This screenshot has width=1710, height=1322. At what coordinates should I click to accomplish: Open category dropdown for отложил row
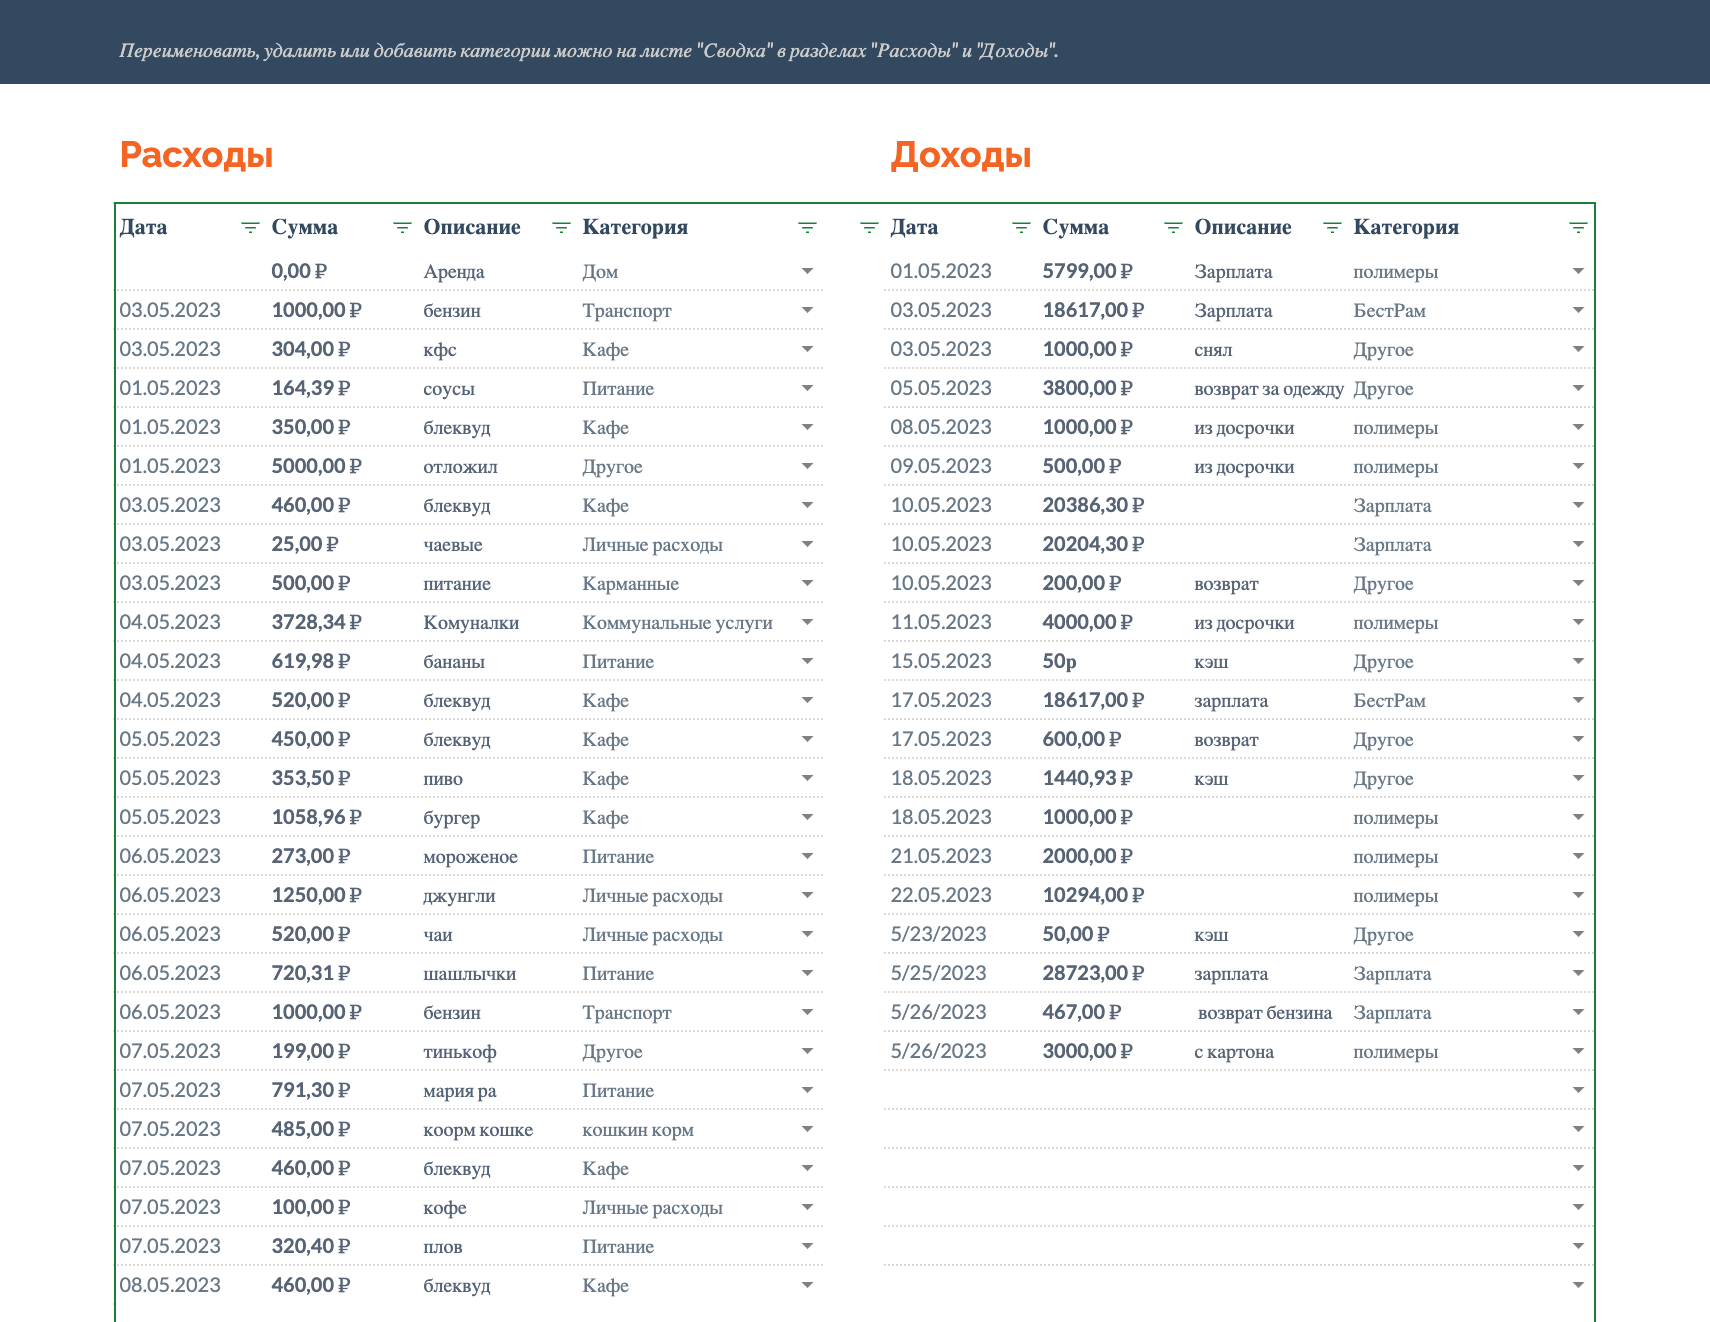pos(807,466)
